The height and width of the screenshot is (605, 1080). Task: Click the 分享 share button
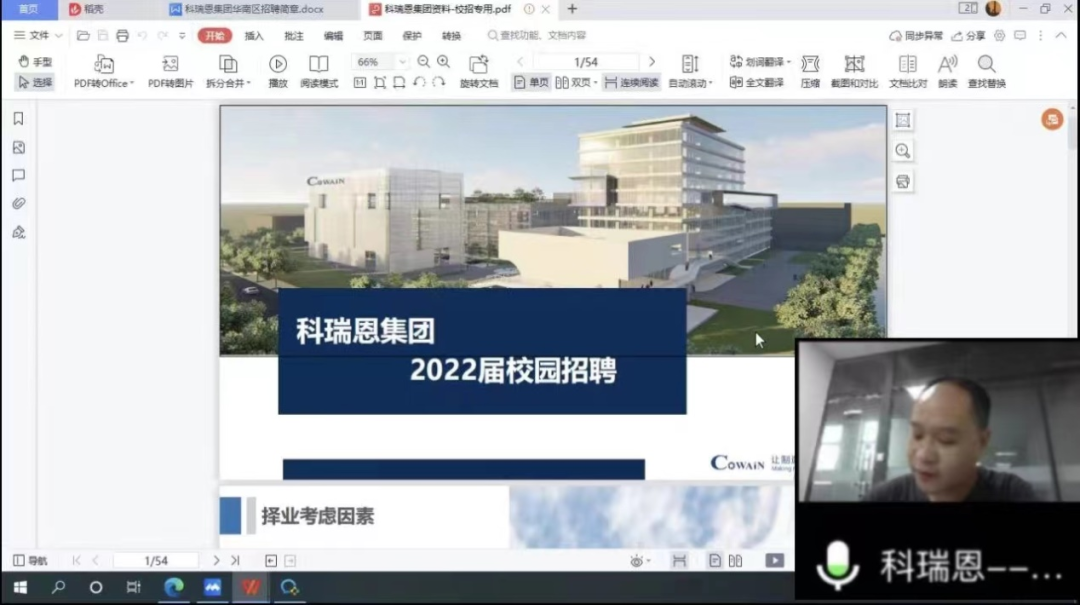coord(969,35)
